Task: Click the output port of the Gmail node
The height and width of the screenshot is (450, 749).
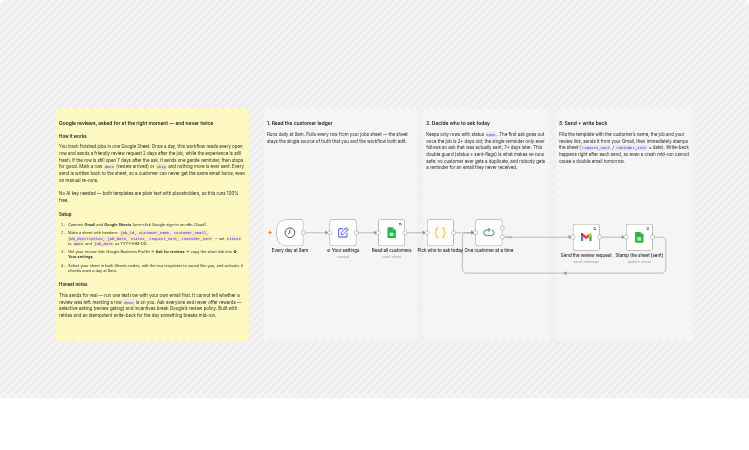Action: coord(599,237)
